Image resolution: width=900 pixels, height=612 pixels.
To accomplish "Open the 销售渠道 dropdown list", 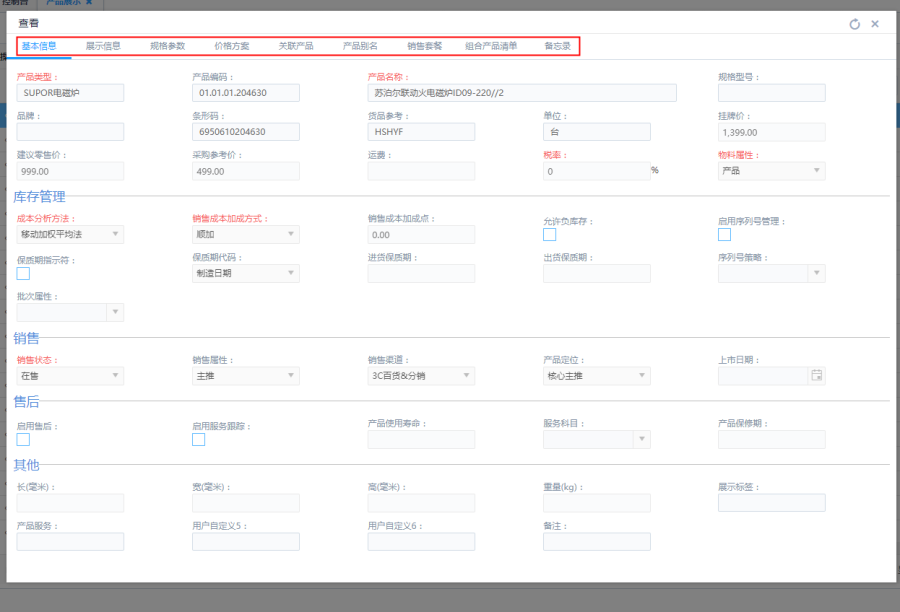I will tap(421, 376).
